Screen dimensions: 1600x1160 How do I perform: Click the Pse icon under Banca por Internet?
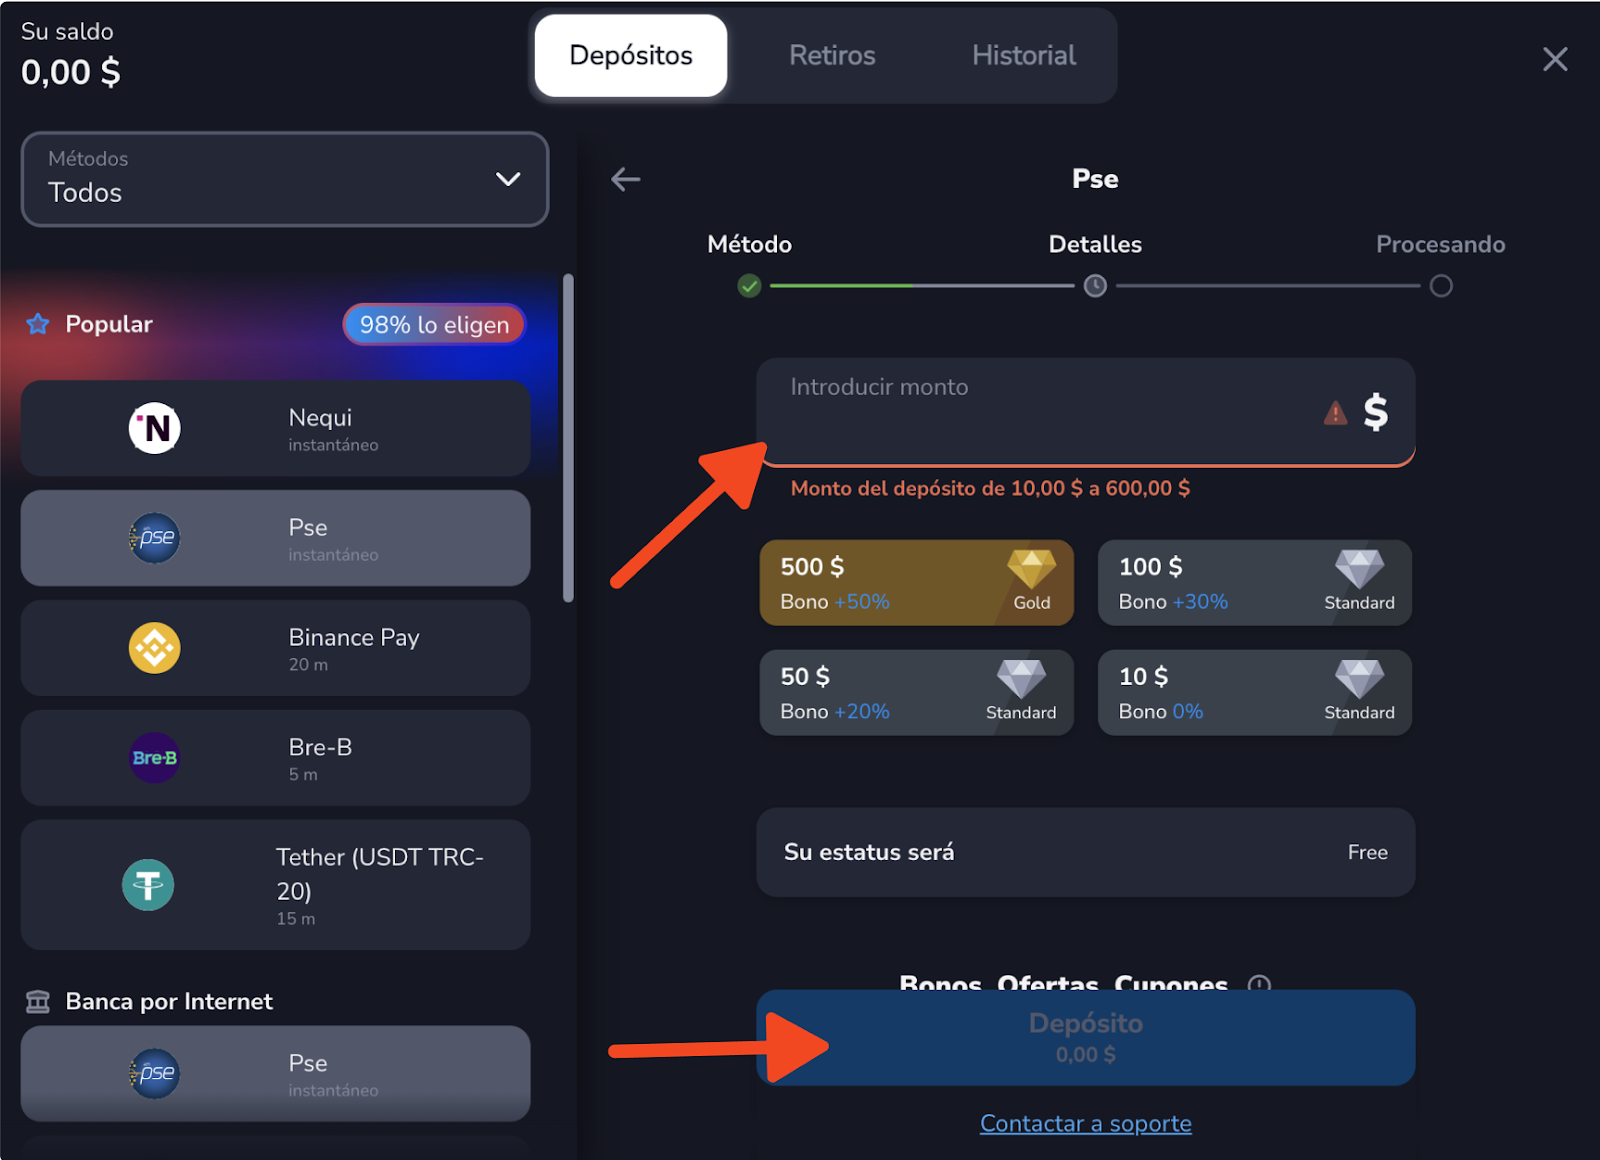tap(154, 1073)
